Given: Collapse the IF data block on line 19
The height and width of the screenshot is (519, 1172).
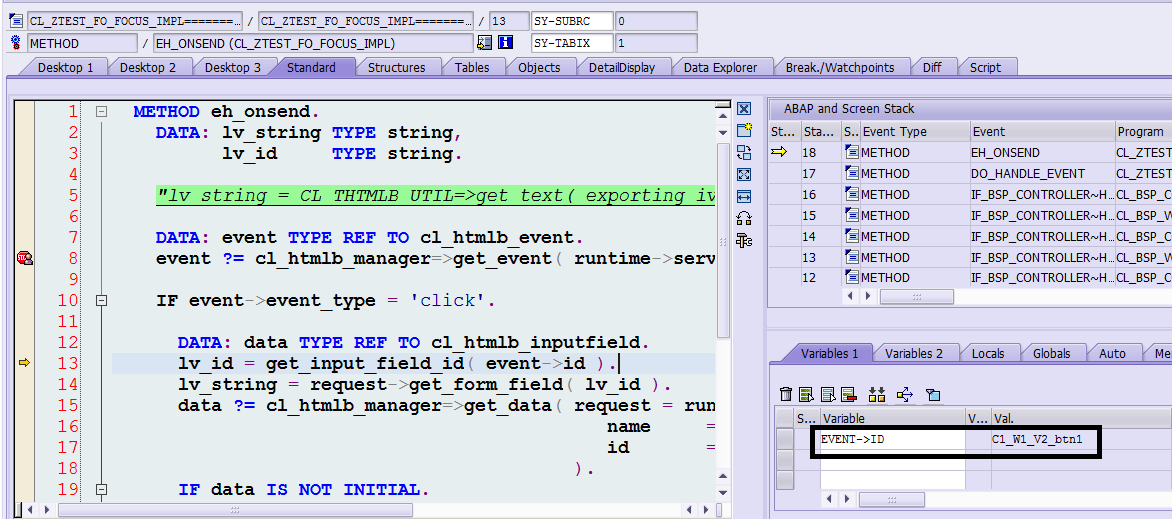Looking at the screenshot, I should tap(101, 490).
